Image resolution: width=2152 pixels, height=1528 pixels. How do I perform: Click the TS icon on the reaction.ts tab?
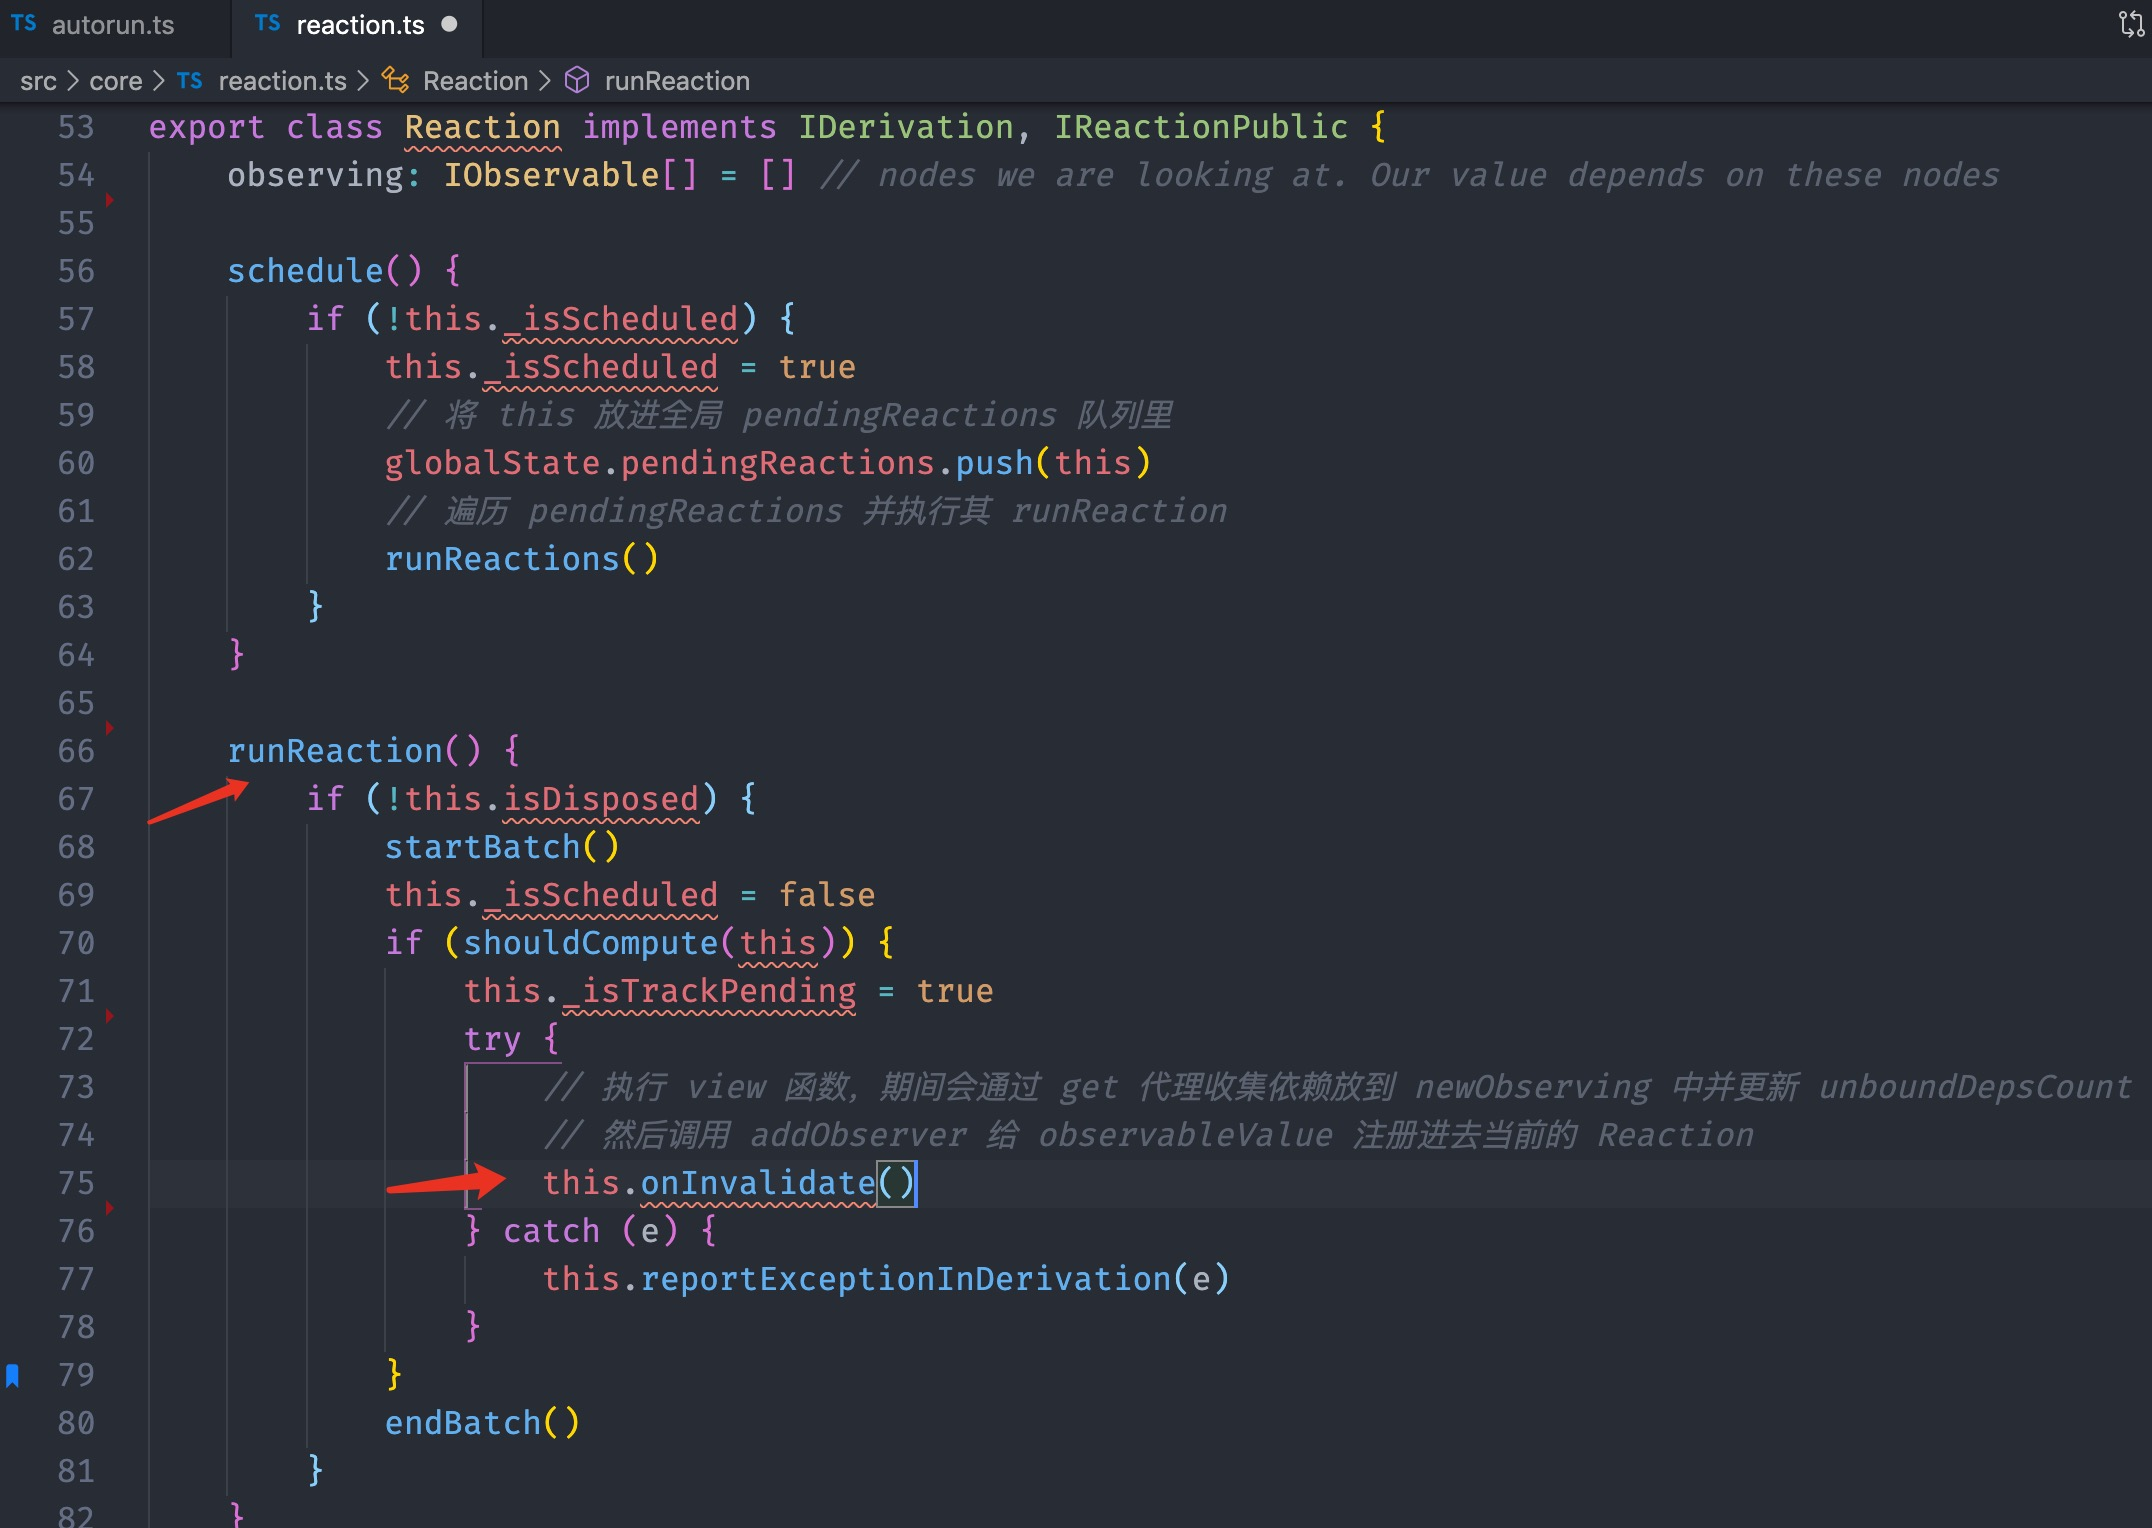[x=267, y=24]
